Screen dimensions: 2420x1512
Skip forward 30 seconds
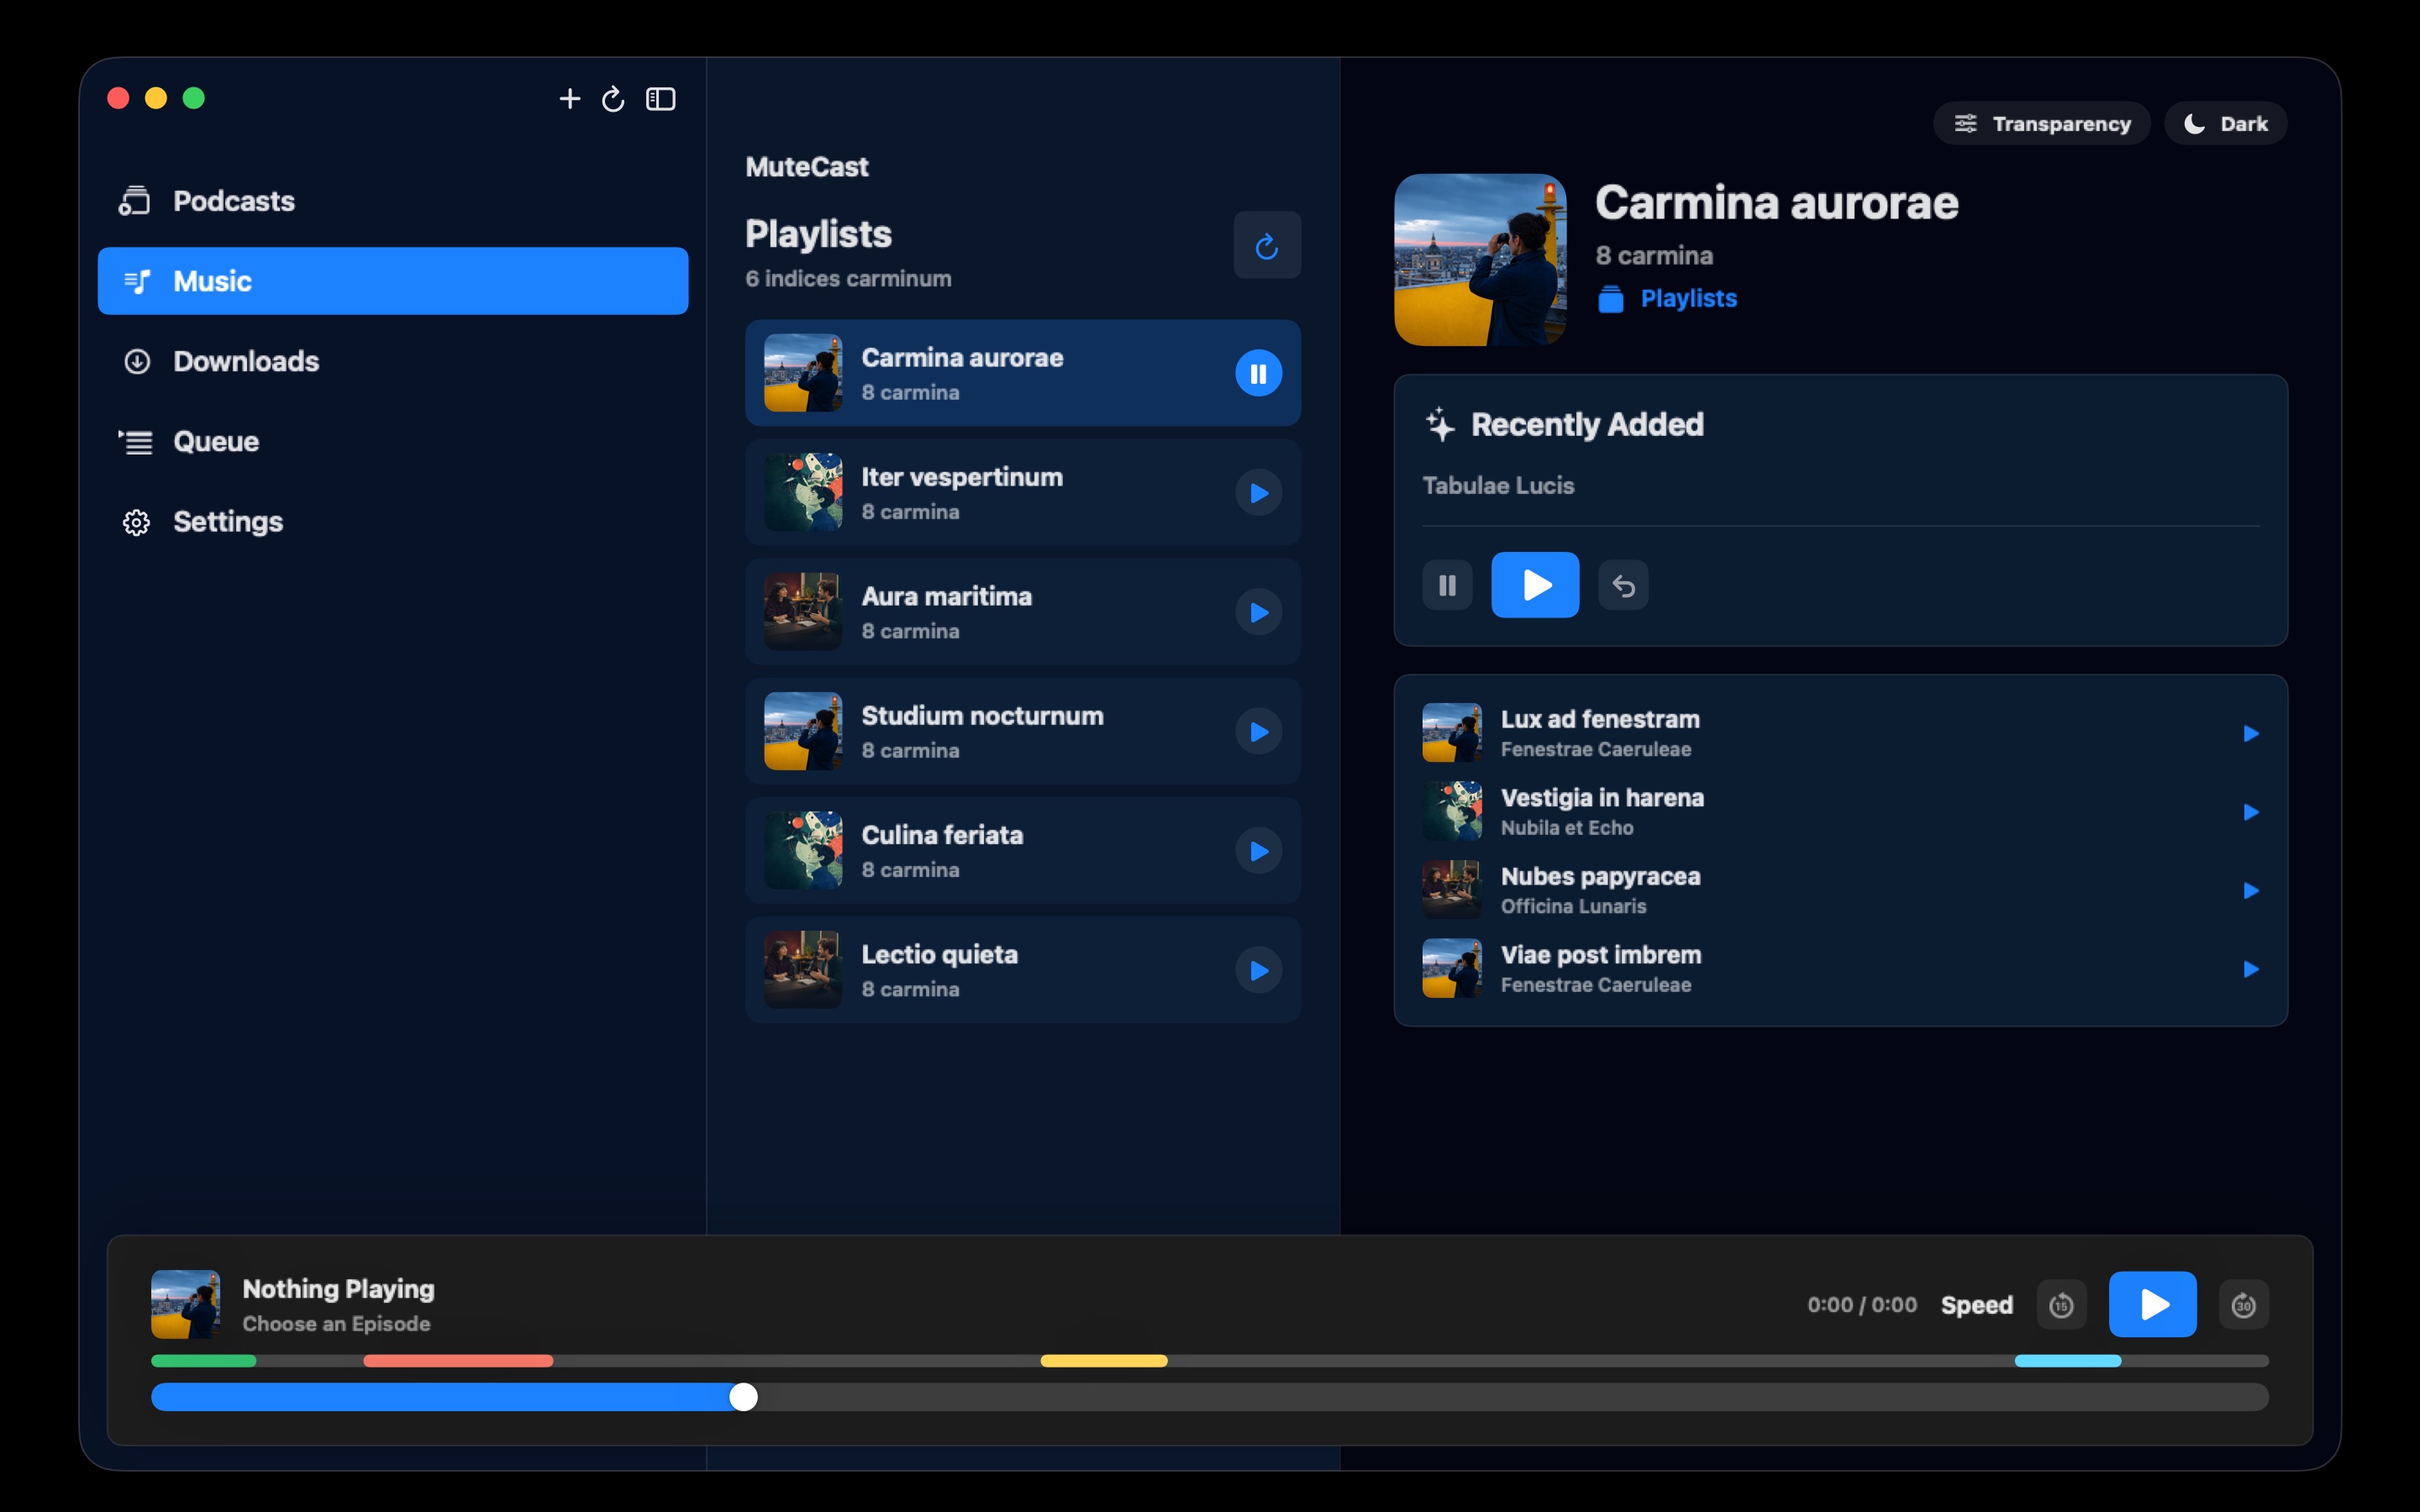click(x=2243, y=1305)
